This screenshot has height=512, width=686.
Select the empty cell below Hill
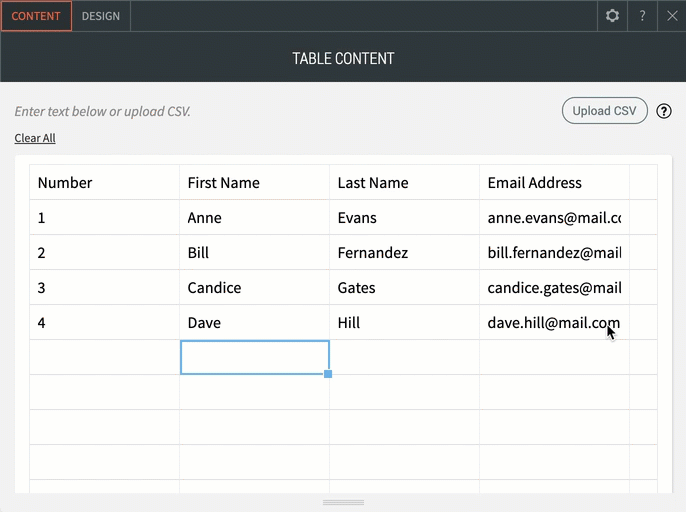coord(404,357)
